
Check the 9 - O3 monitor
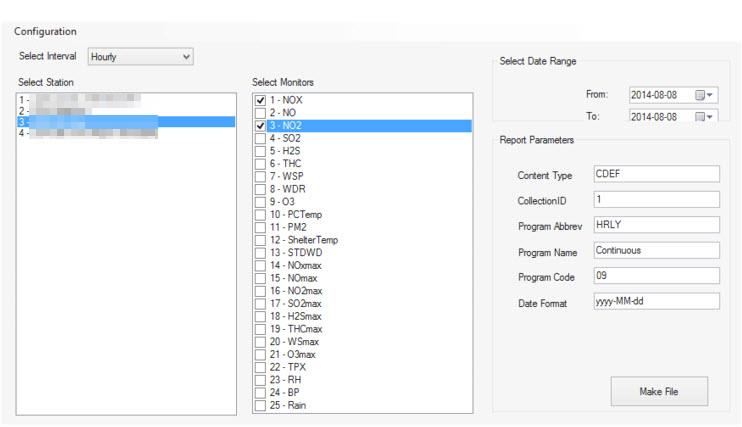pos(261,202)
